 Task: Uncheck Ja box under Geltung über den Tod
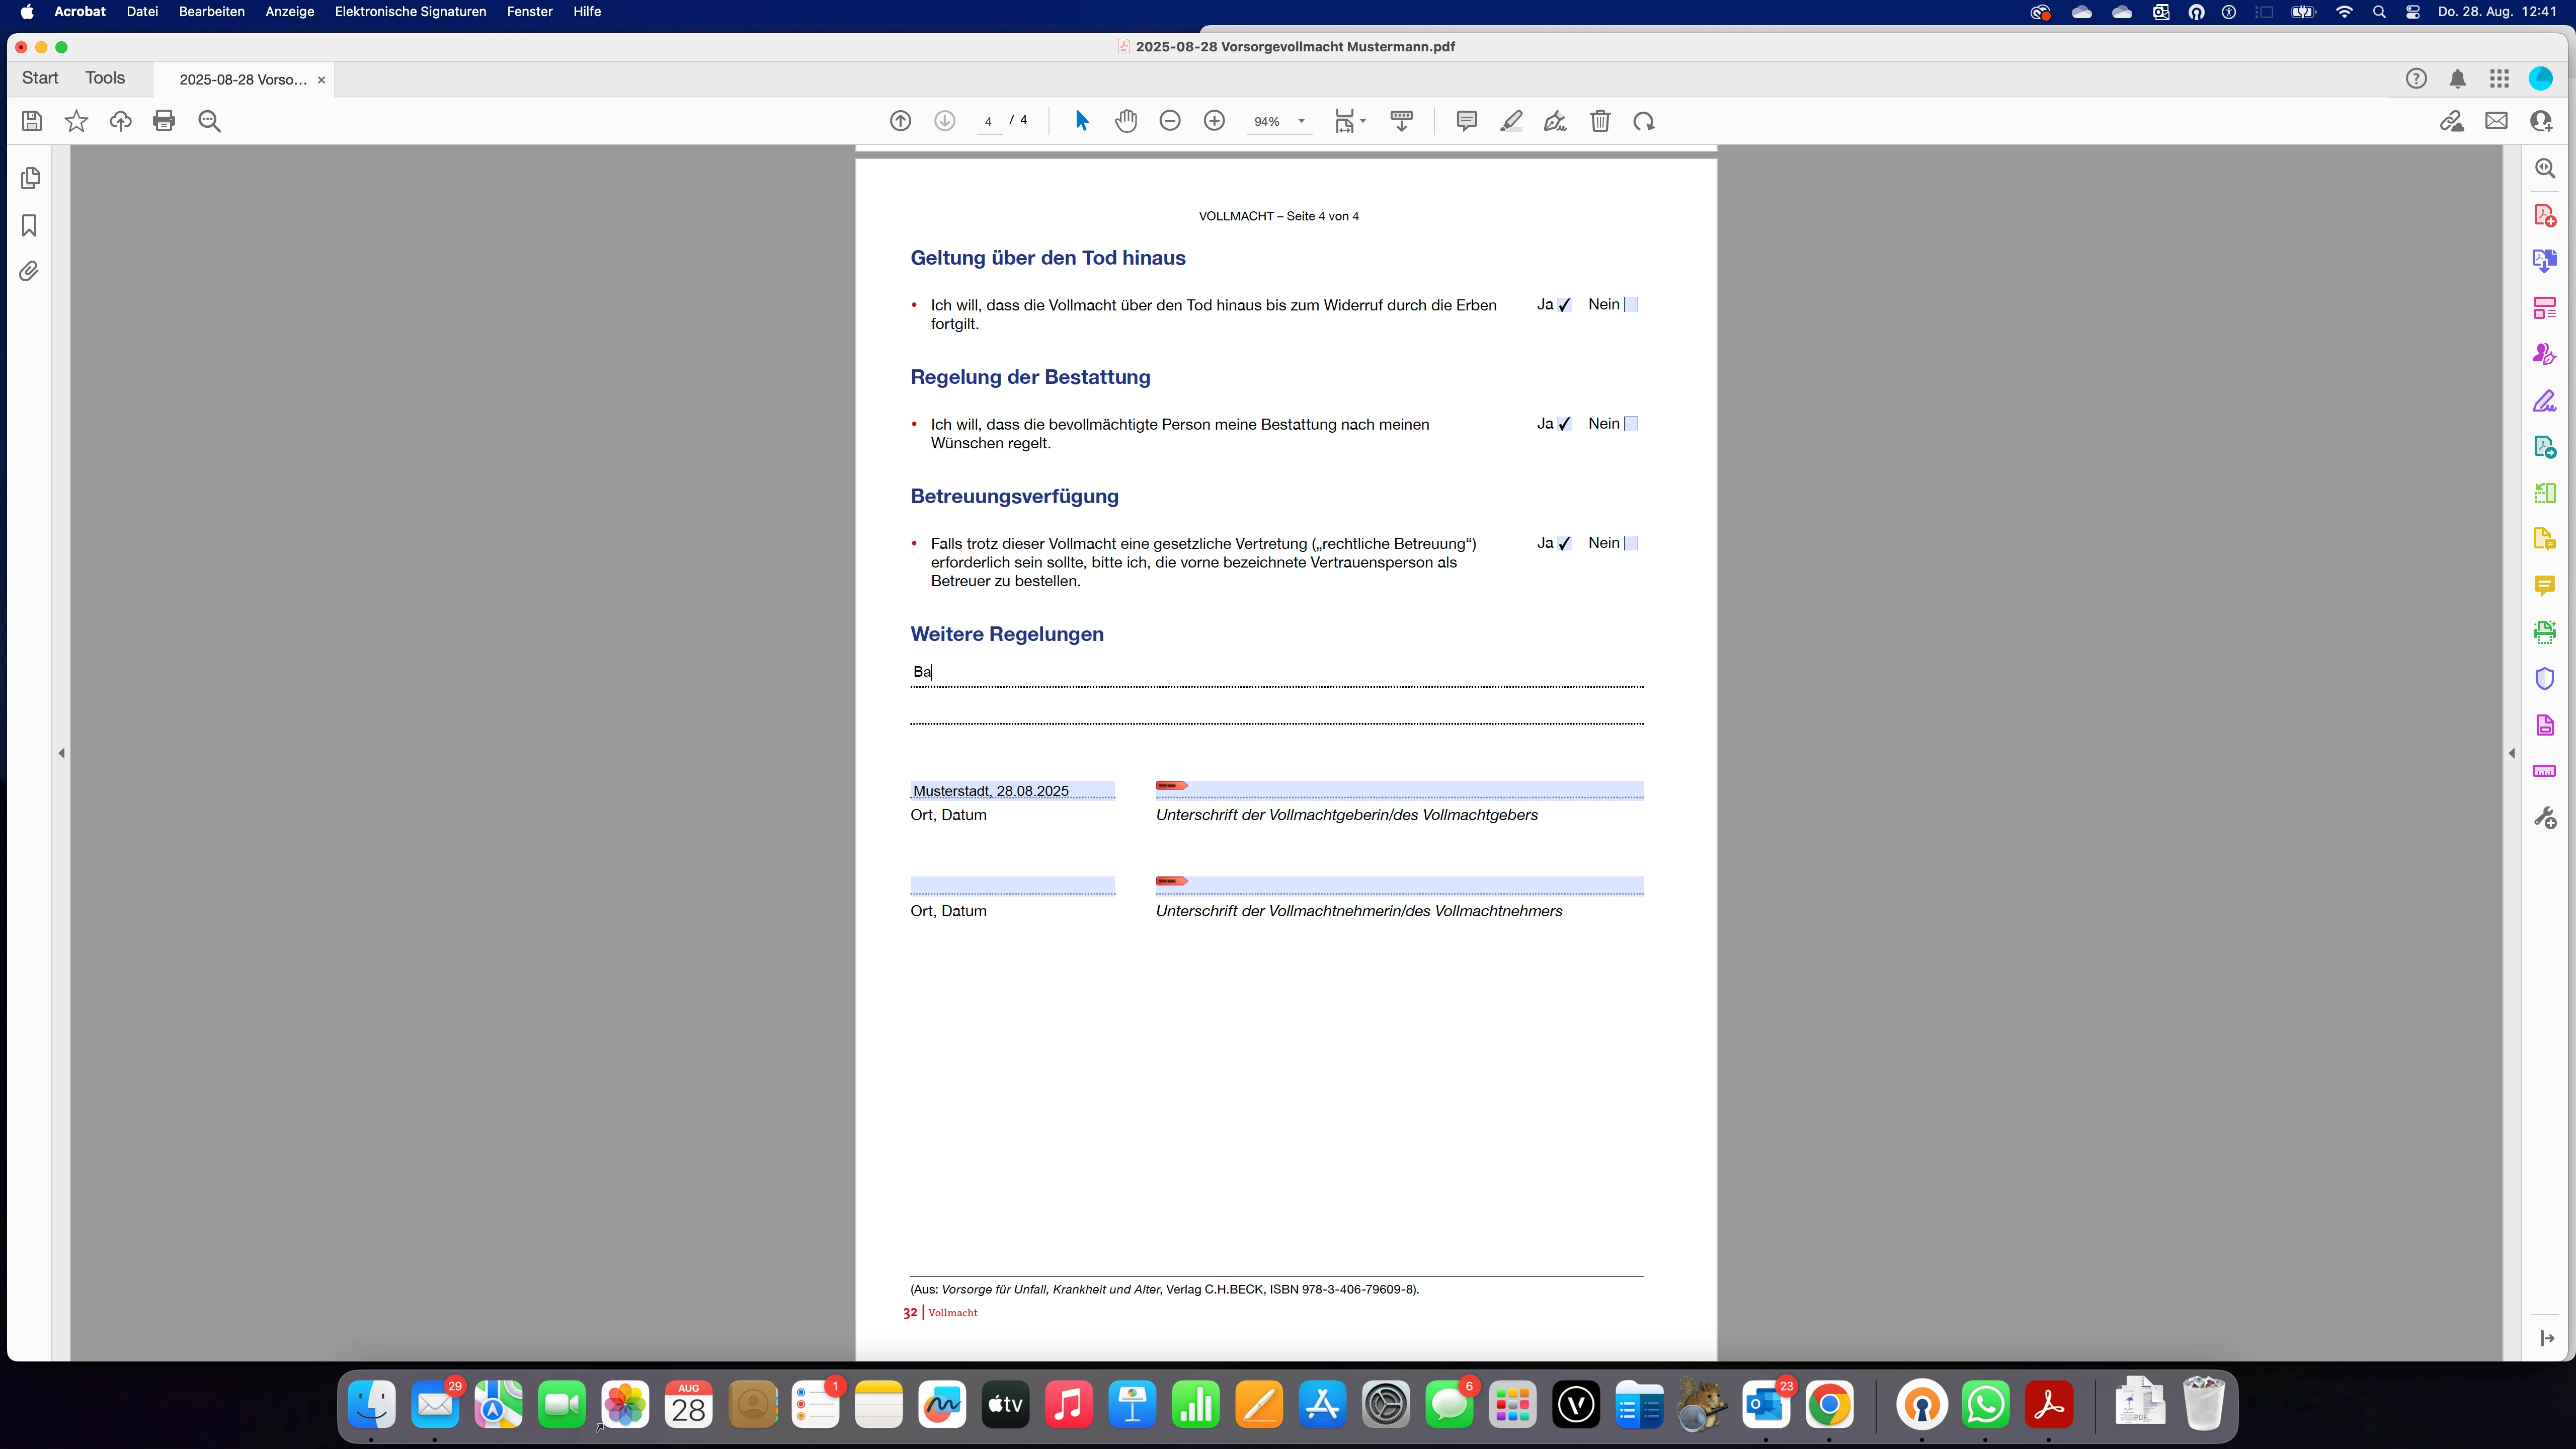pos(1564,305)
